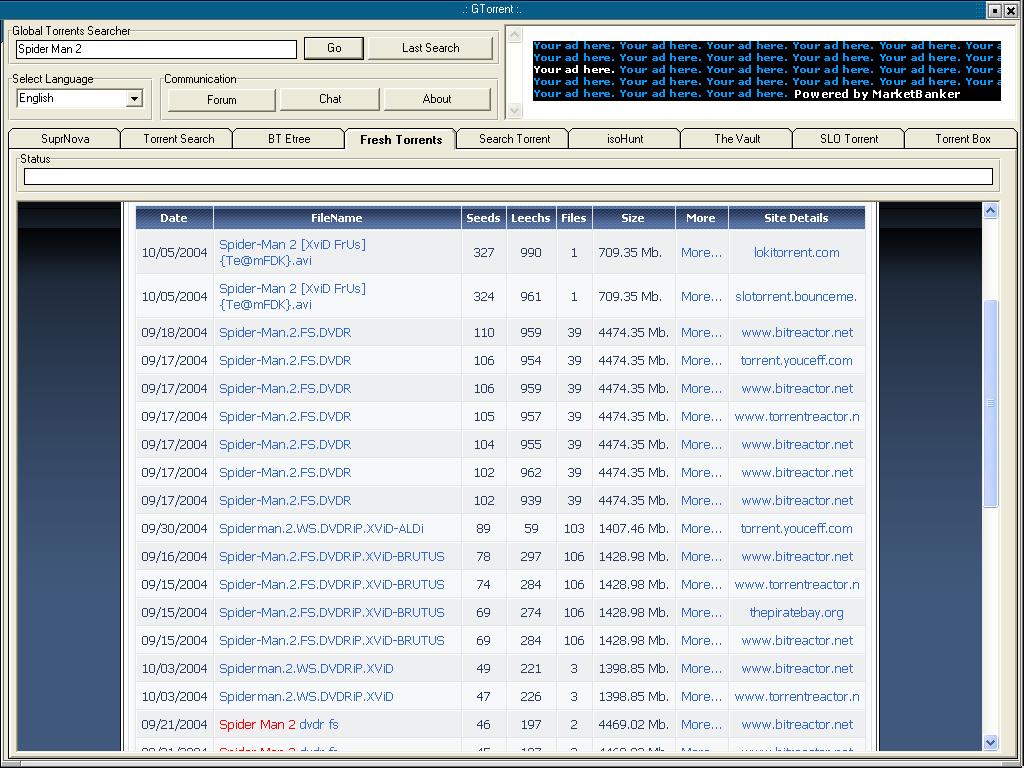The width and height of the screenshot is (1024, 768).
Task: Click the ad panel scroll-down arrow
Action: click(x=516, y=110)
